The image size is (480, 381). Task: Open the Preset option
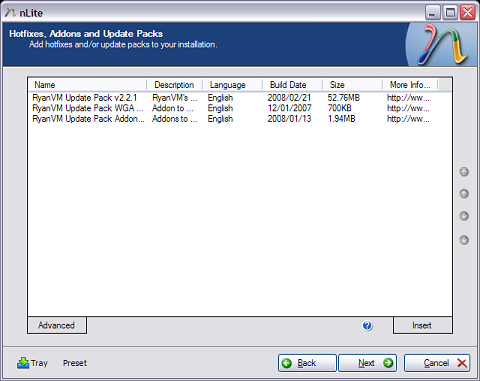point(75,363)
